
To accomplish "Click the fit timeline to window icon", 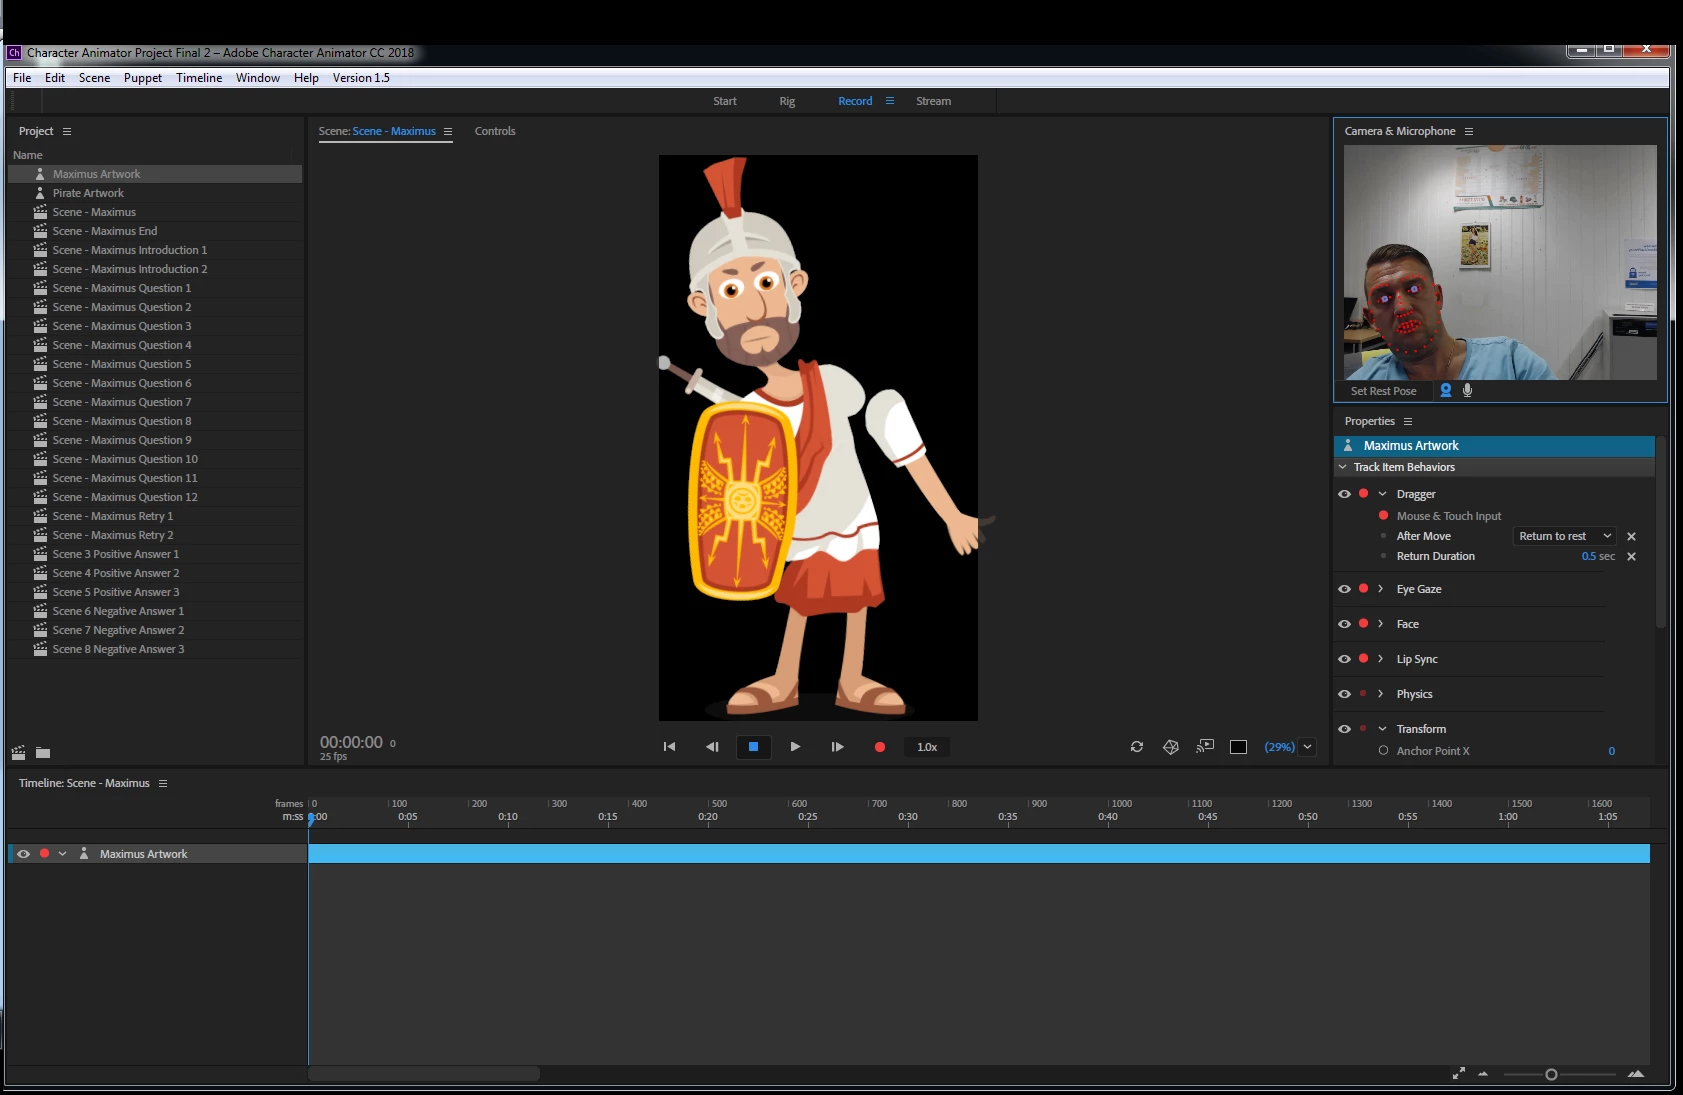I will pos(1459,1074).
